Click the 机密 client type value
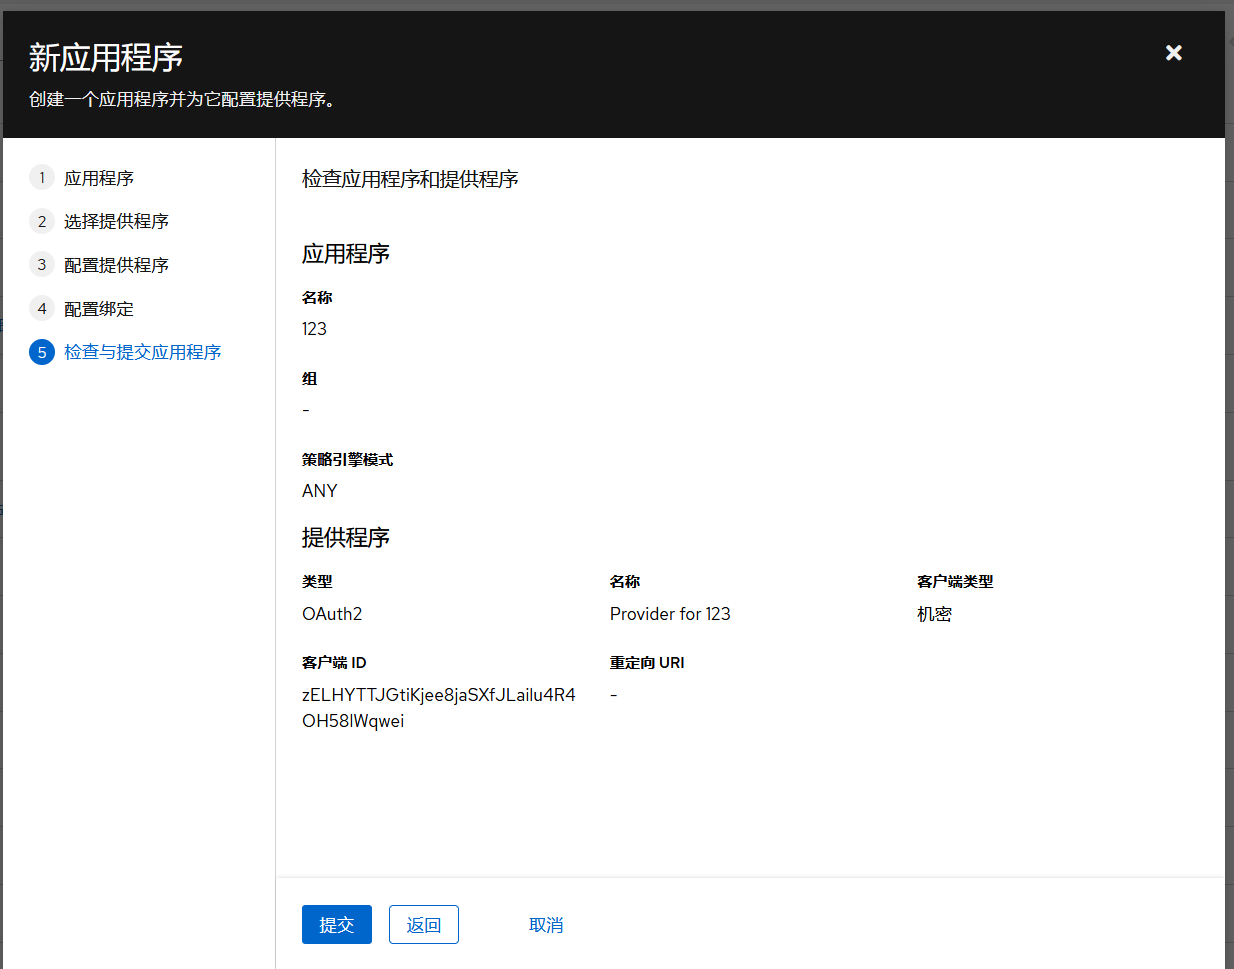Image resolution: width=1234 pixels, height=969 pixels. pos(934,614)
